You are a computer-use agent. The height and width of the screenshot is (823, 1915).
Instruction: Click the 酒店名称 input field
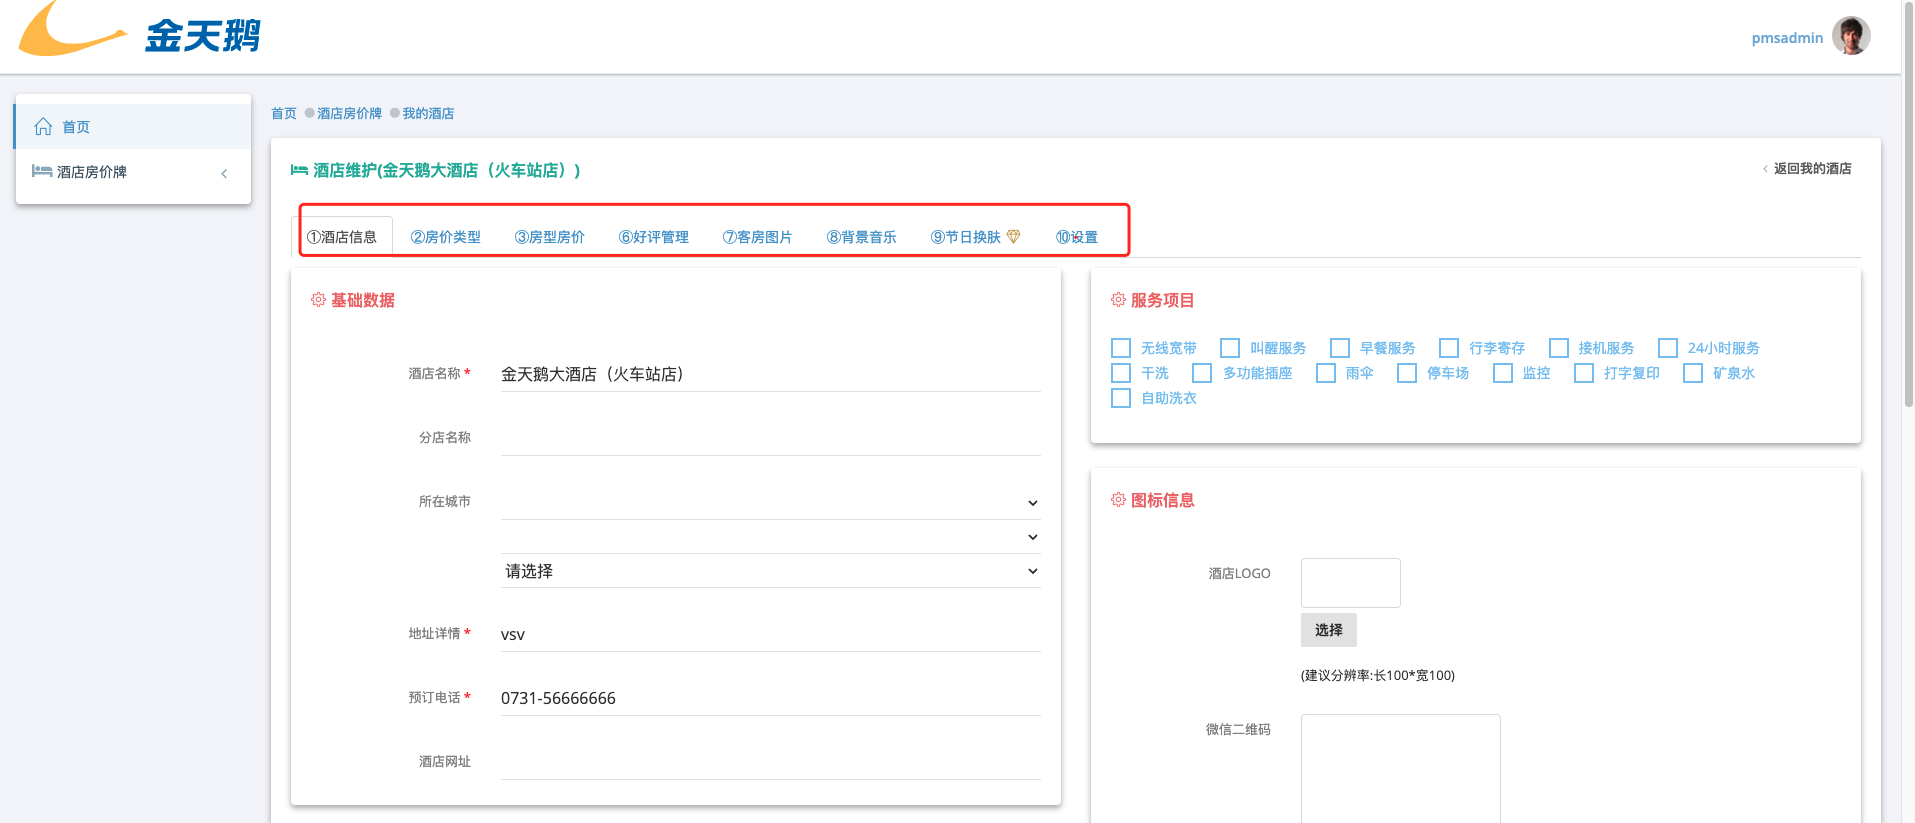770,374
